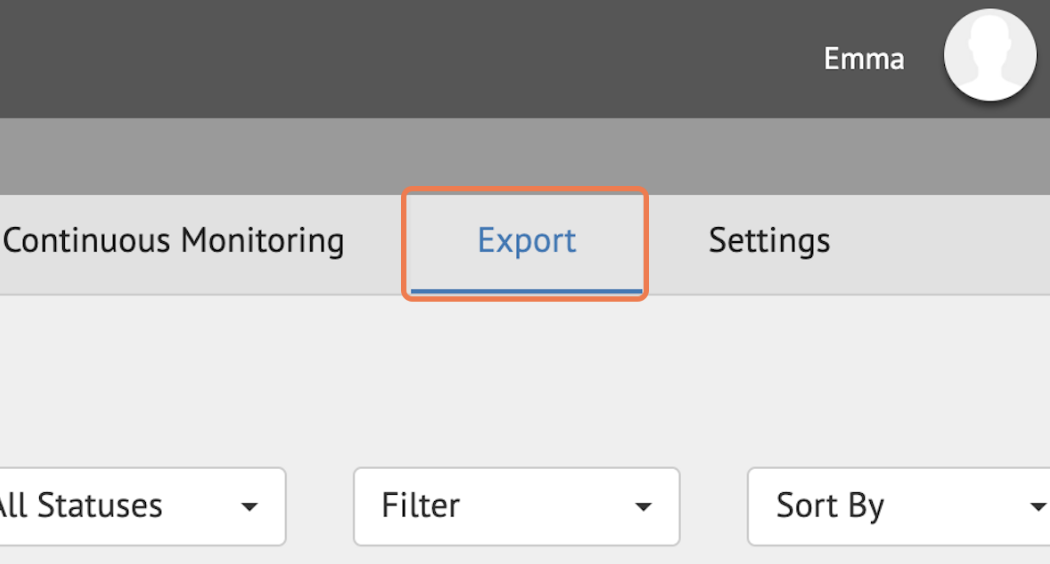
Task: Open the Filter dropdown
Action: pyautogui.click(x=516, y=506)
